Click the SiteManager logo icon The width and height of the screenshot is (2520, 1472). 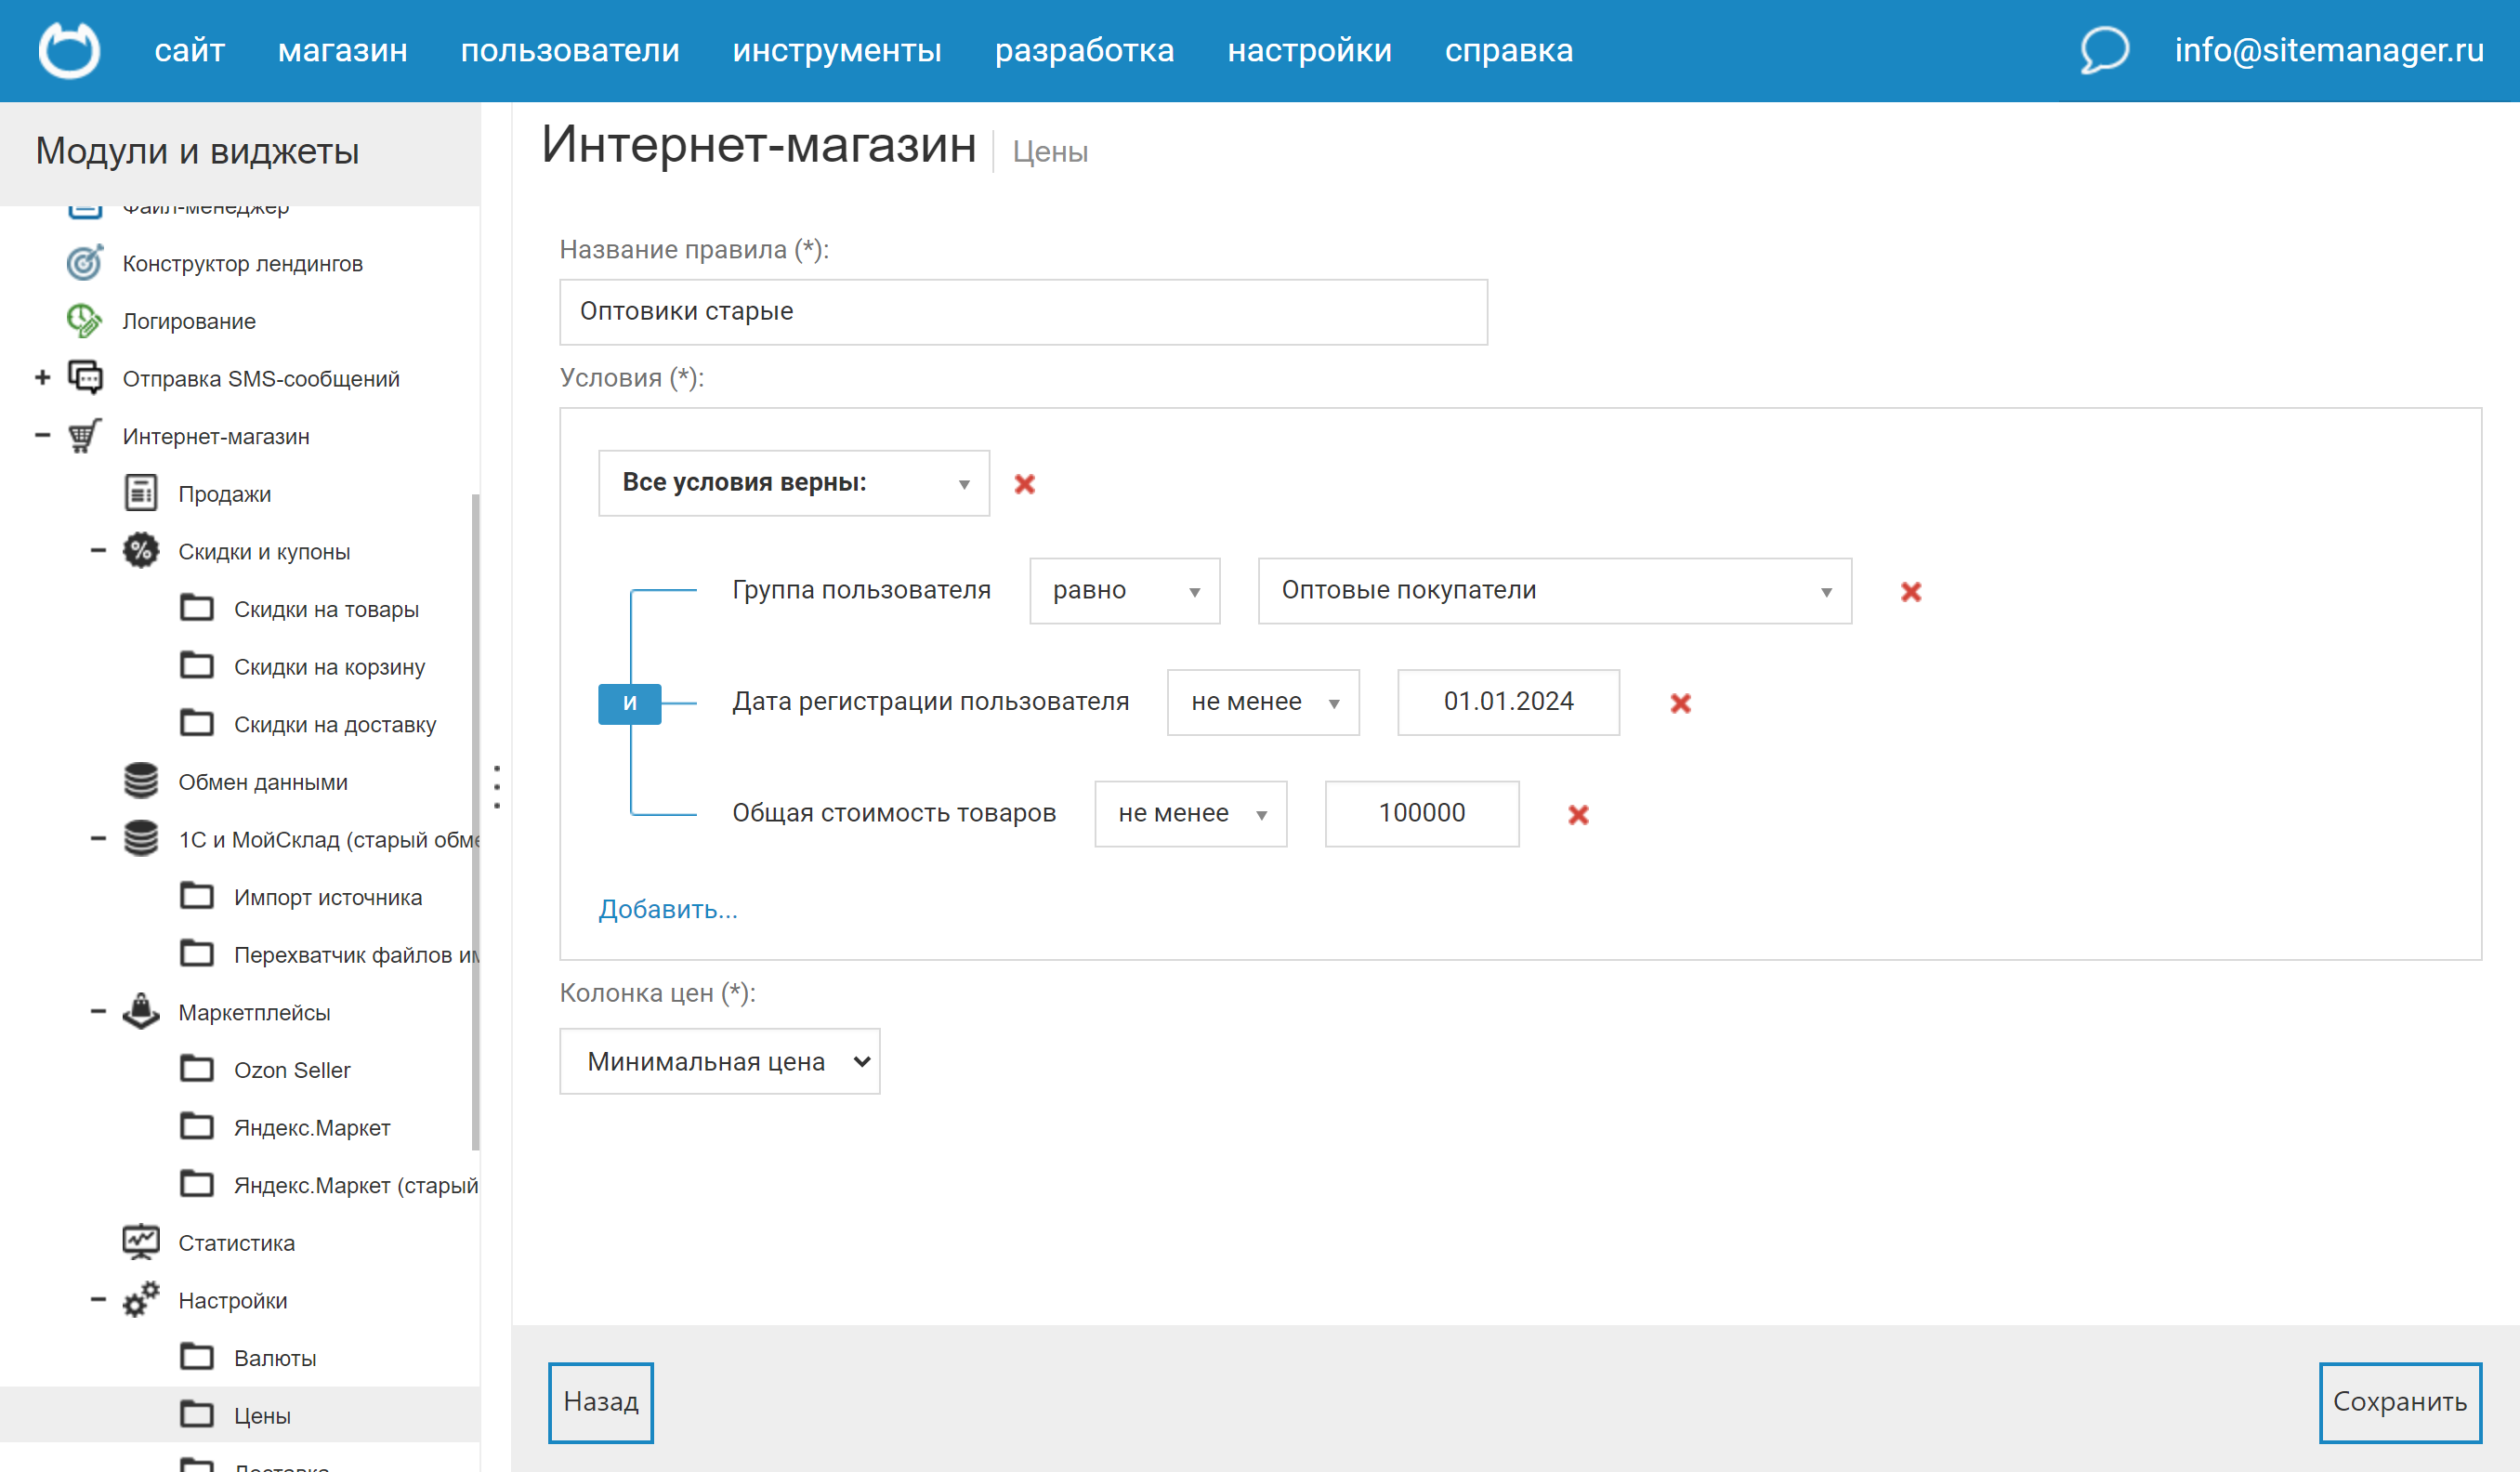click(x=69, y=49)
